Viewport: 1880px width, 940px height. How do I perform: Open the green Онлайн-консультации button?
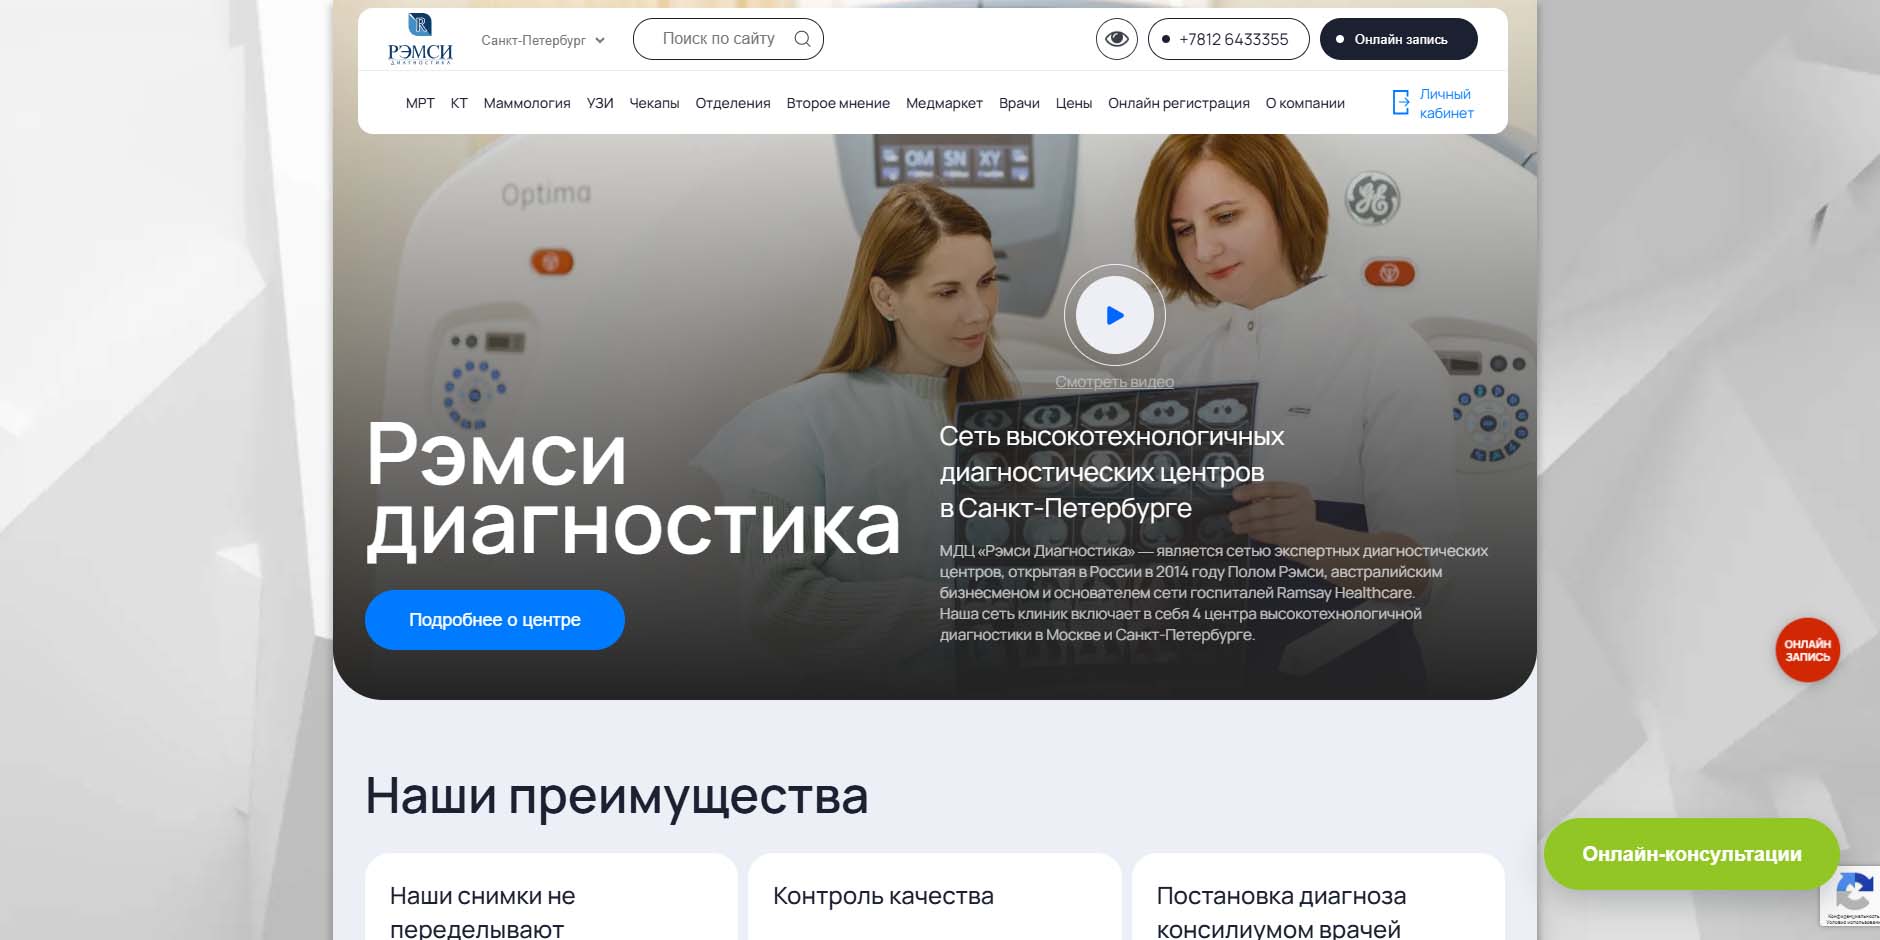(1691, 854)
